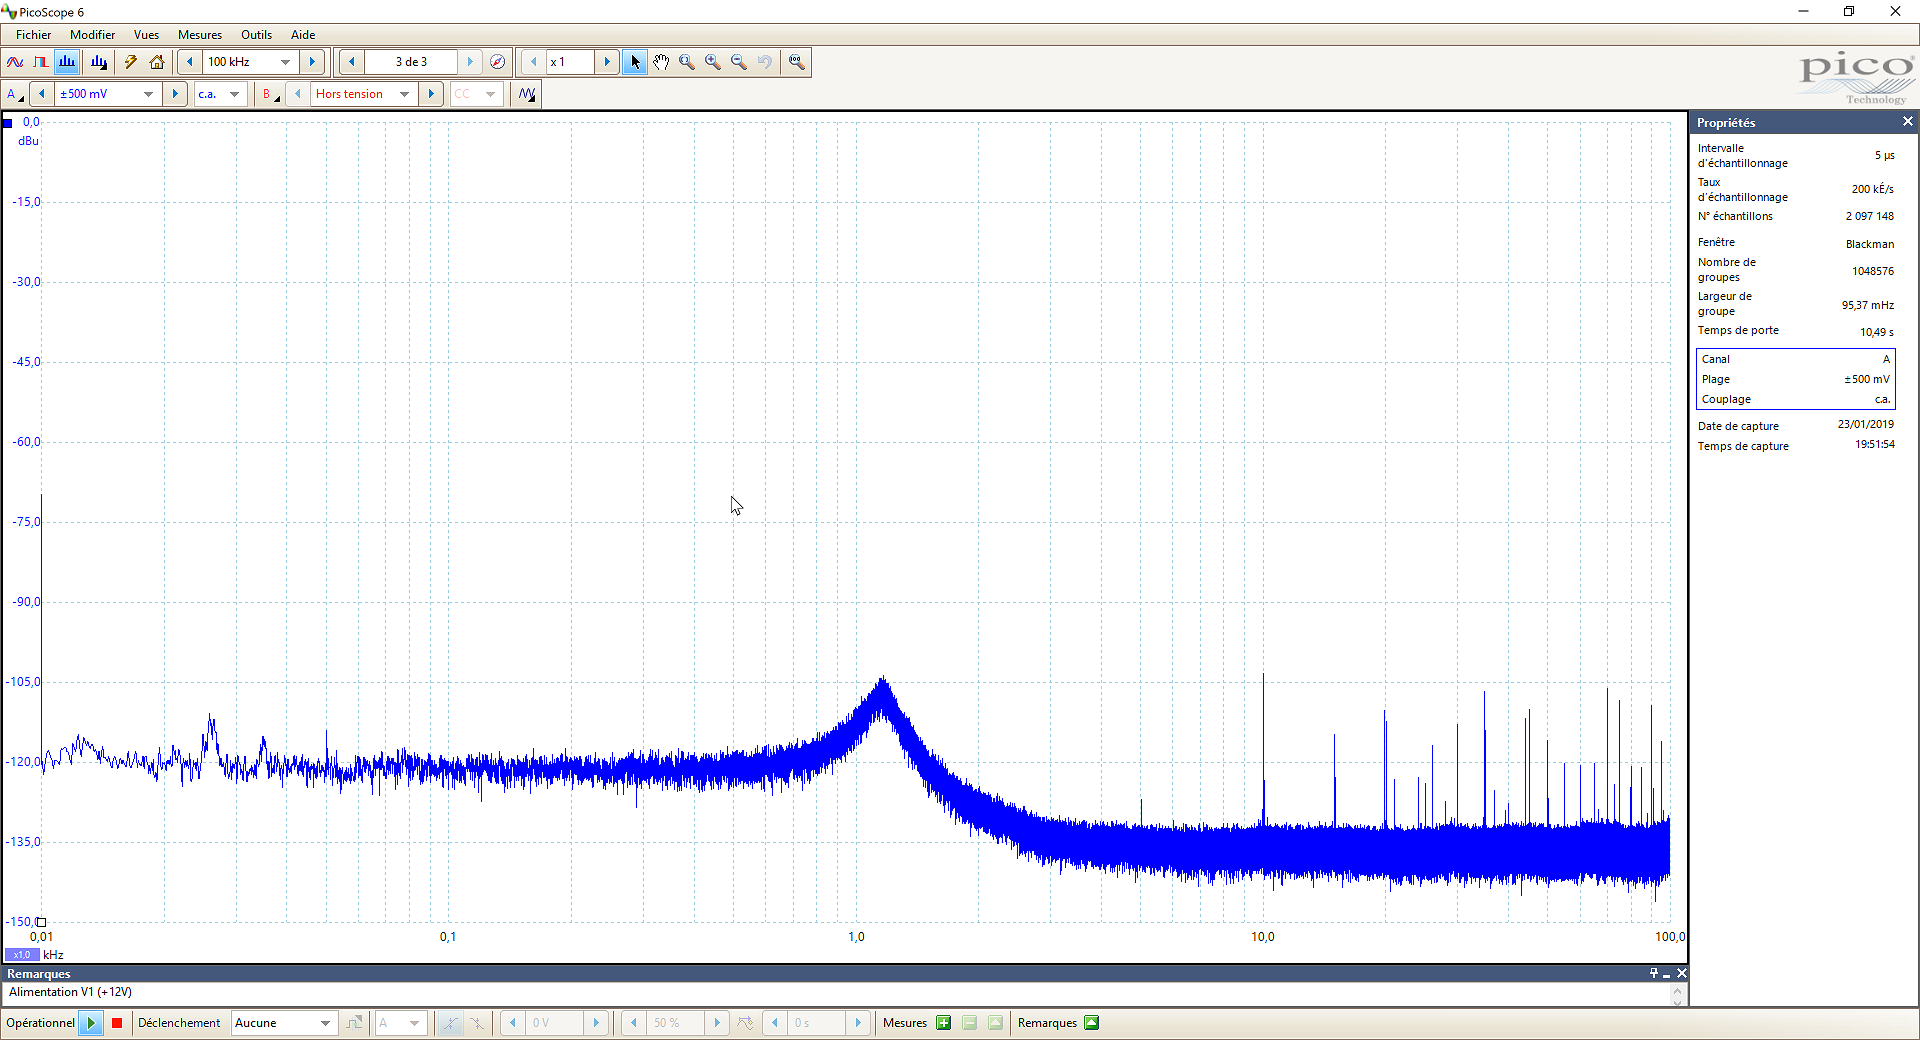This screenshot has width=1920, height=1040.
Task: Close the Remarques panel
Action: (1682, 973)
